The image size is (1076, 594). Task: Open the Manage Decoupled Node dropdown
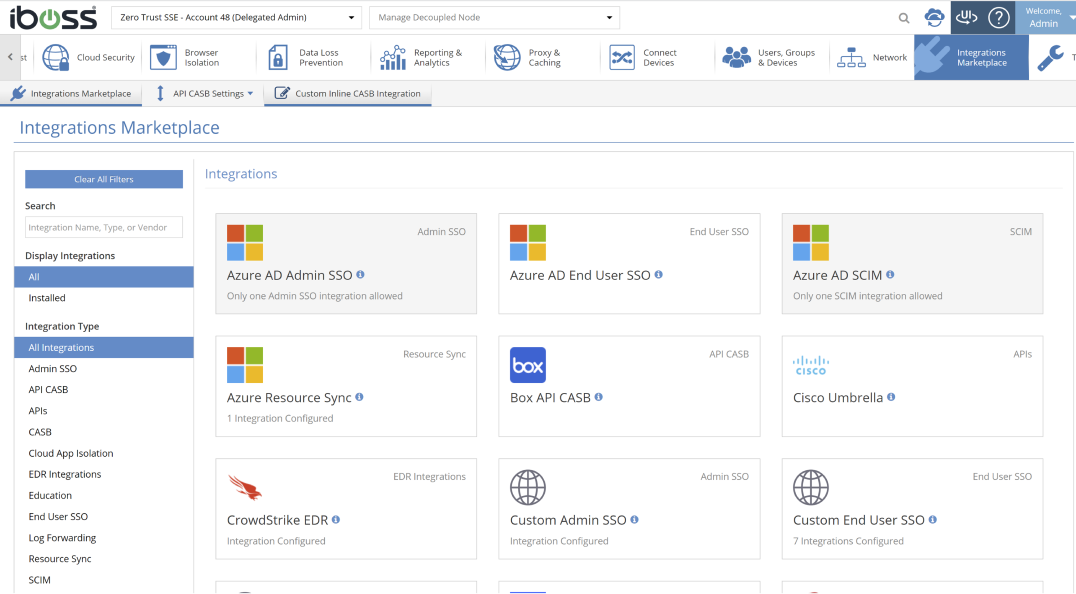coord(494,18)
